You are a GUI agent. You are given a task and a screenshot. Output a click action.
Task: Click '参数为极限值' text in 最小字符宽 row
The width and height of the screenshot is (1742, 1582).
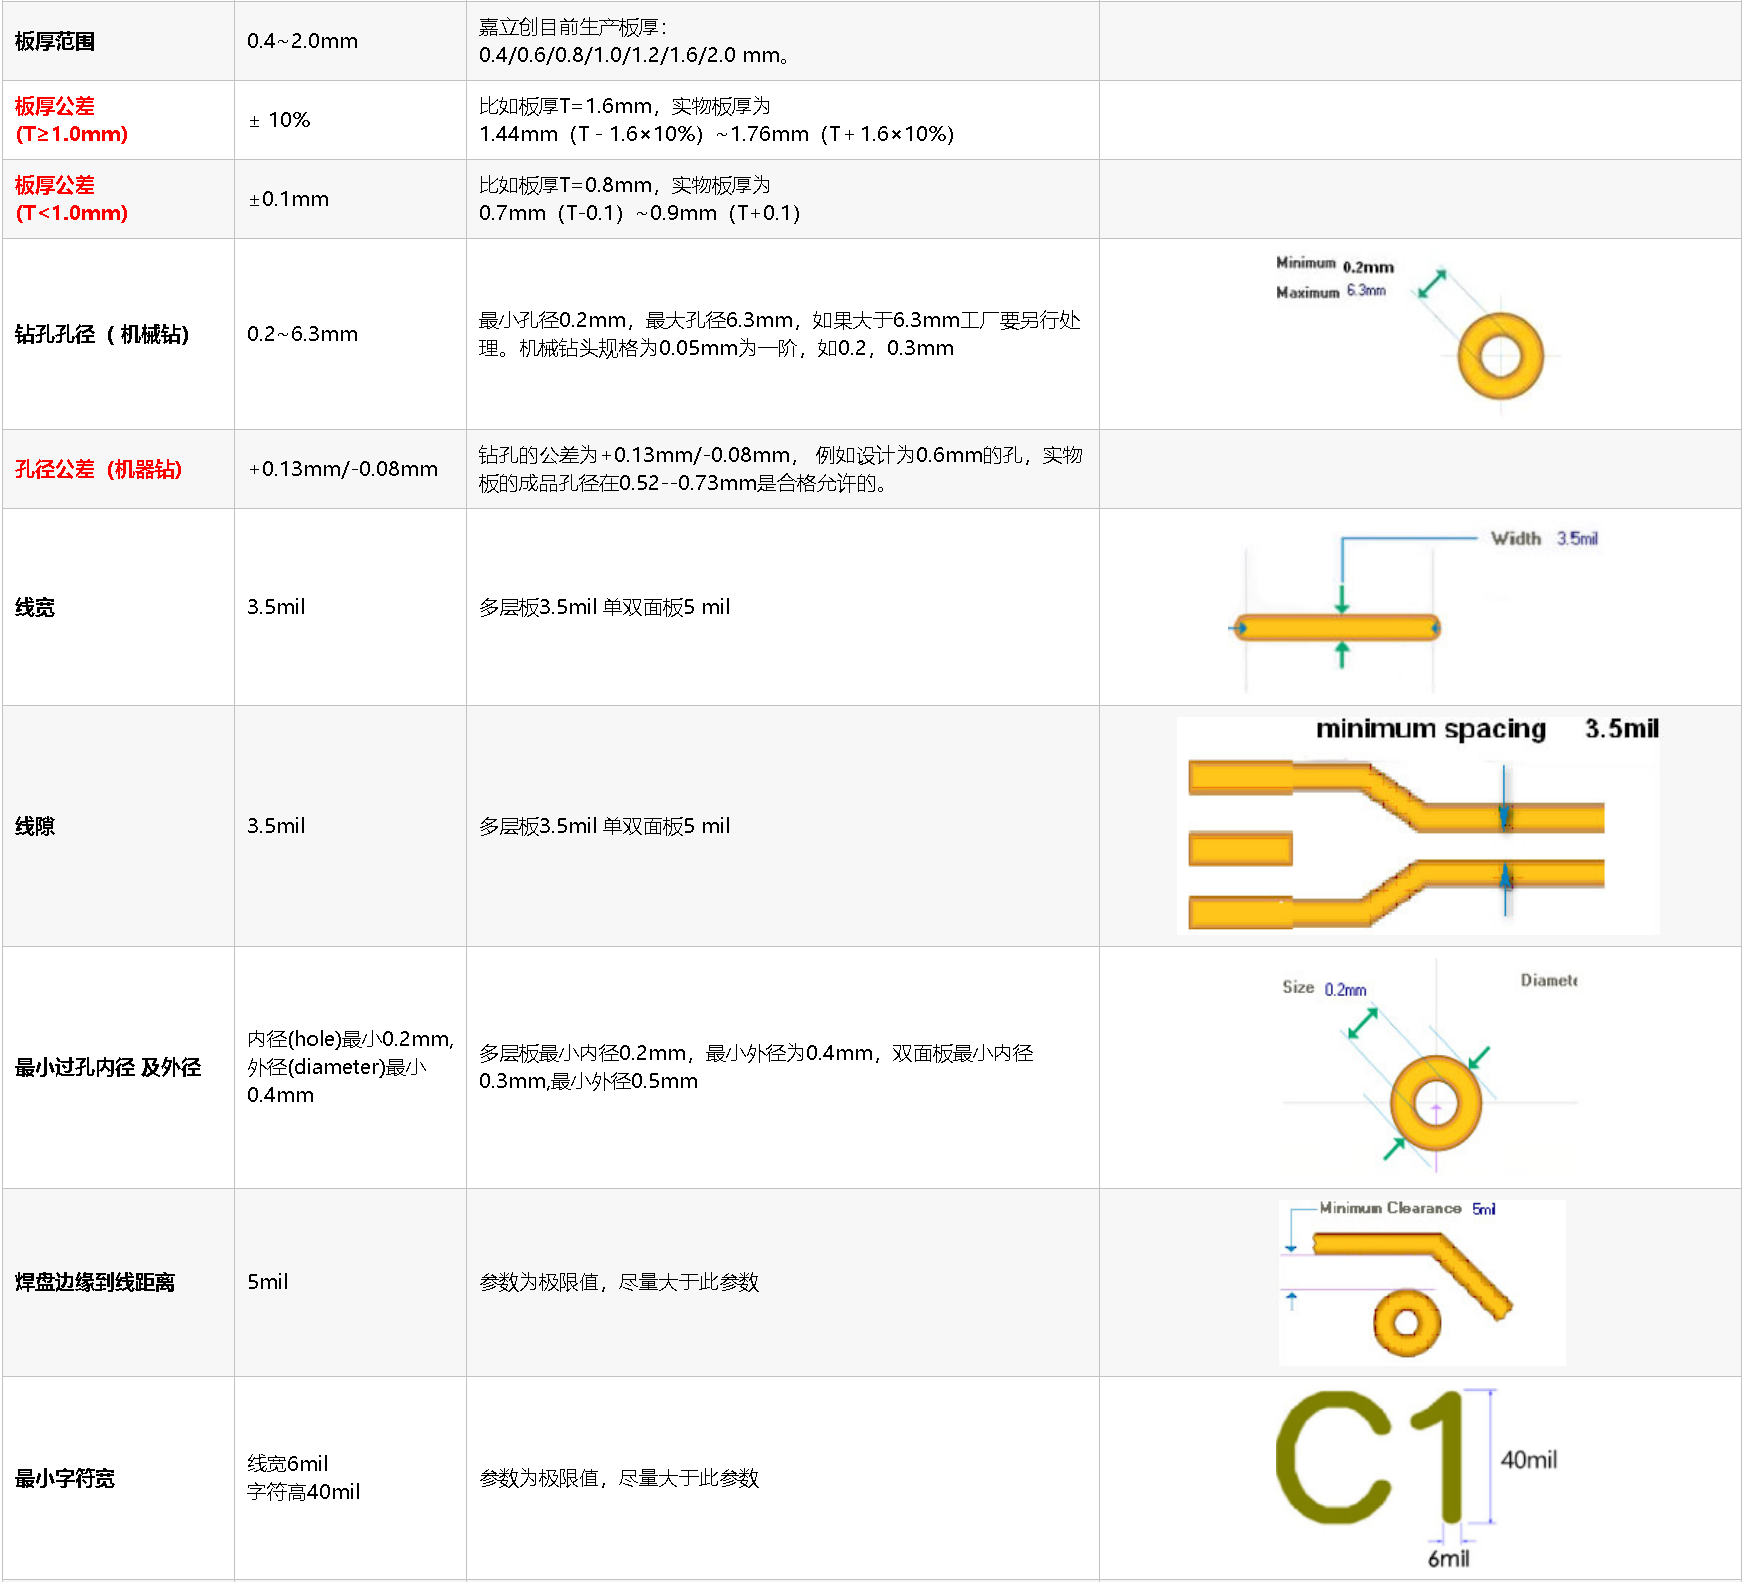click(619, 1478)
